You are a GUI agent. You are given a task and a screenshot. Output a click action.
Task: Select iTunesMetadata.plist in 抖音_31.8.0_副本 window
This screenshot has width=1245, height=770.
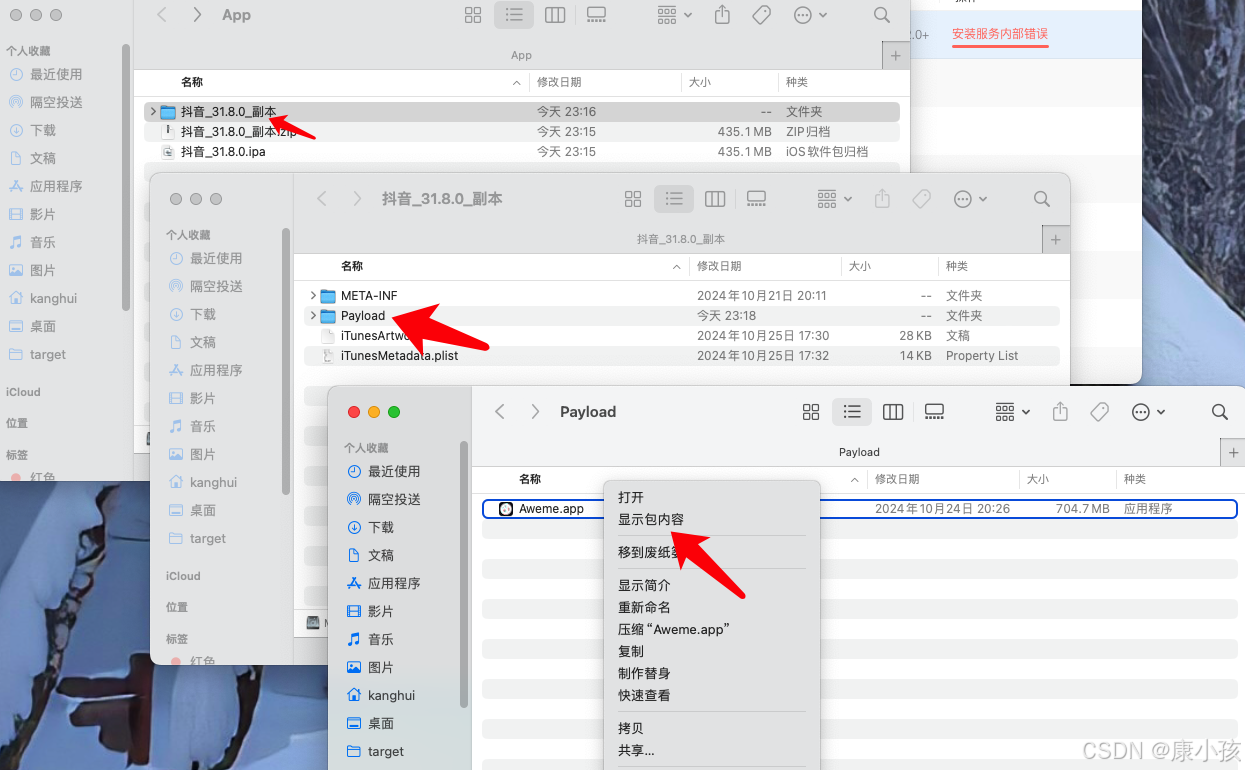click(681, 356)
